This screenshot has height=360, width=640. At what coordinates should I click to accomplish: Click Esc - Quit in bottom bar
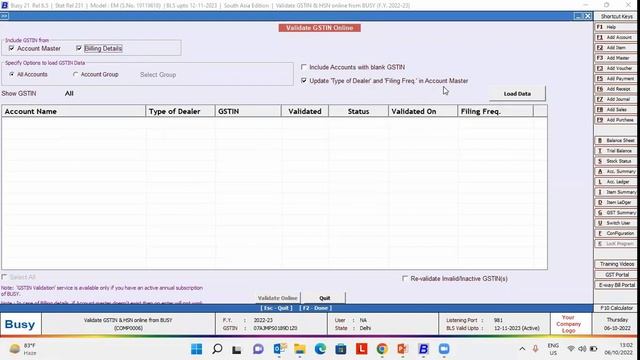pyautogui.click(x=276, y=308)
